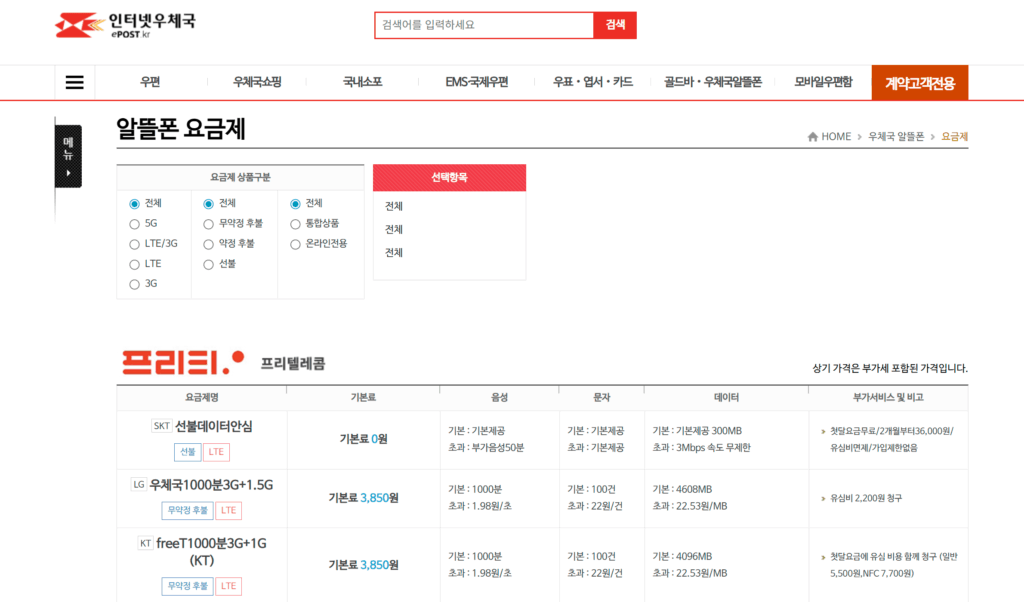
Task: Click the 인터넷우체국 ePOST logo
Action: 125,25
